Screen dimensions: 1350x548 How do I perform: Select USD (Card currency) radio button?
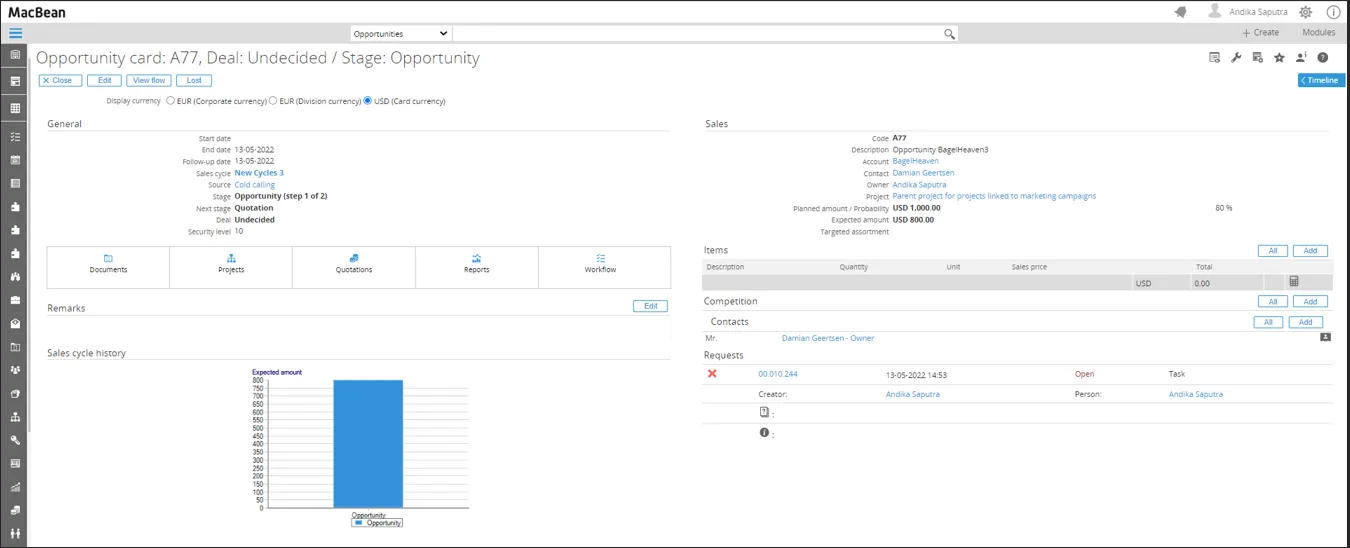pos(368,101)
